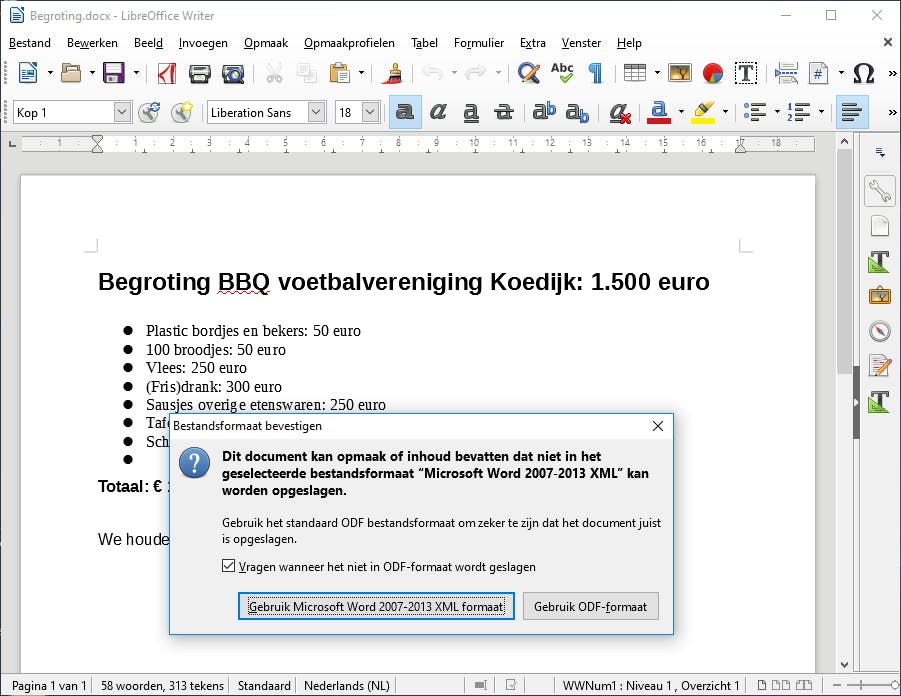Expand New document dropdown arrow
The image size is (901, 696).
[x=50, y=73]
